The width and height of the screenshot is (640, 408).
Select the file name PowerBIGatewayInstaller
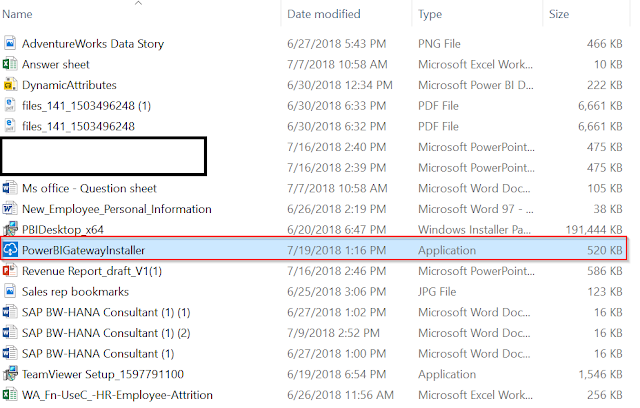pyautogui.click(x=83, y=250)
